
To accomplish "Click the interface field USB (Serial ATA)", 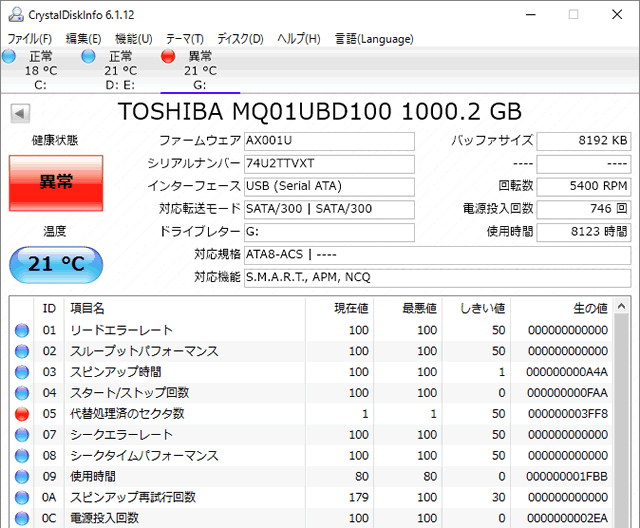I will point(329,187).
